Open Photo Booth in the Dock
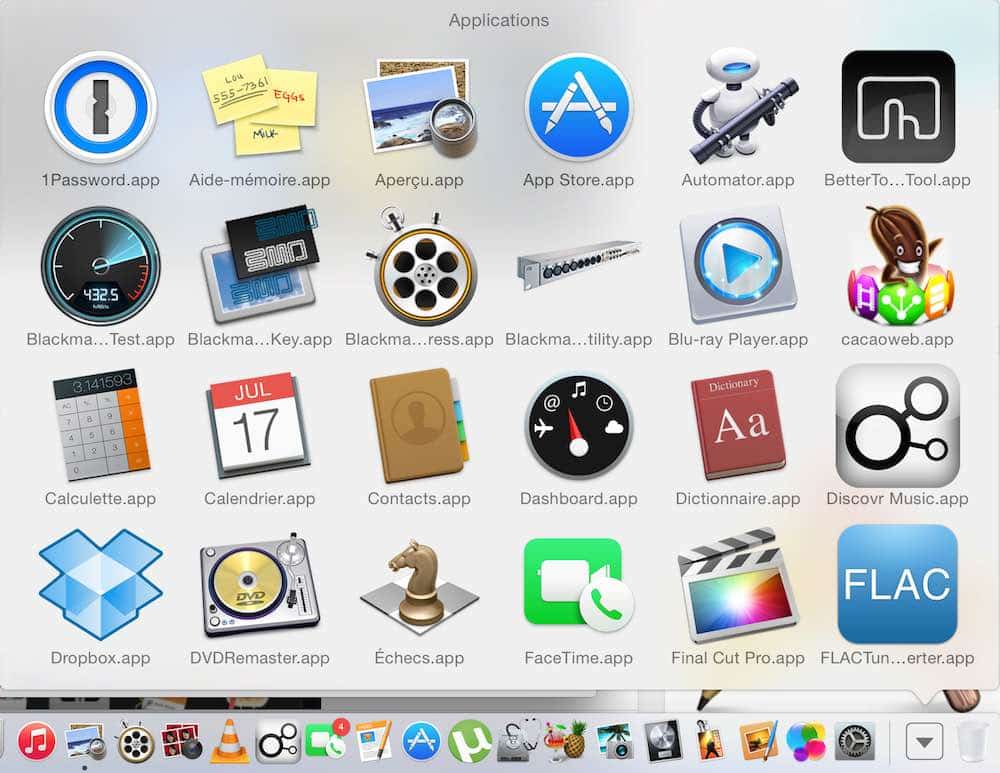The image size is (1000, 773). click(182, 742)
